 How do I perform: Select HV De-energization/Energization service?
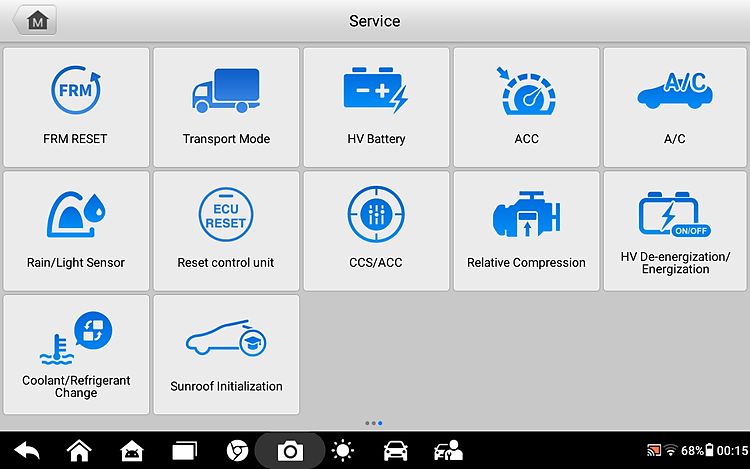pyautogui.click(x=675, y=231)
